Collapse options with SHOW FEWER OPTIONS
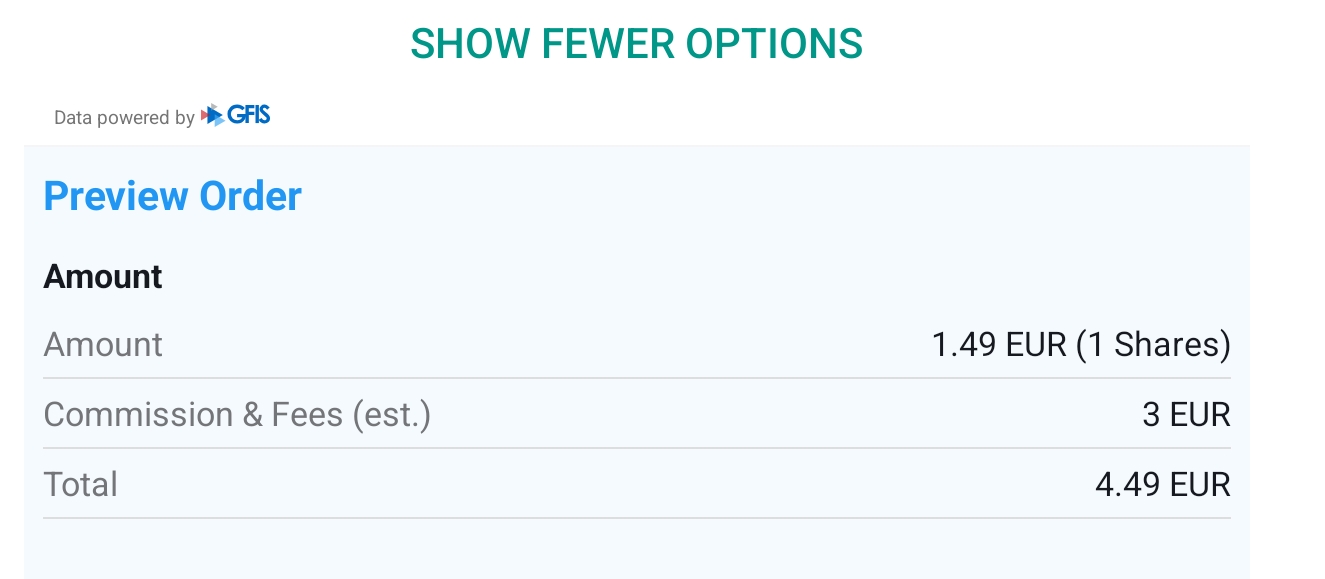The image size is (1325, 579). click(x=636, y=44)
